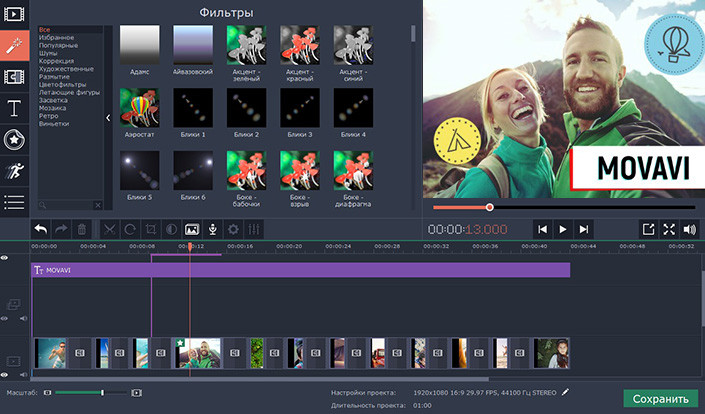Start voice recording with the microphone icon
The image size is (705, 414).
(x=213, y=229)
